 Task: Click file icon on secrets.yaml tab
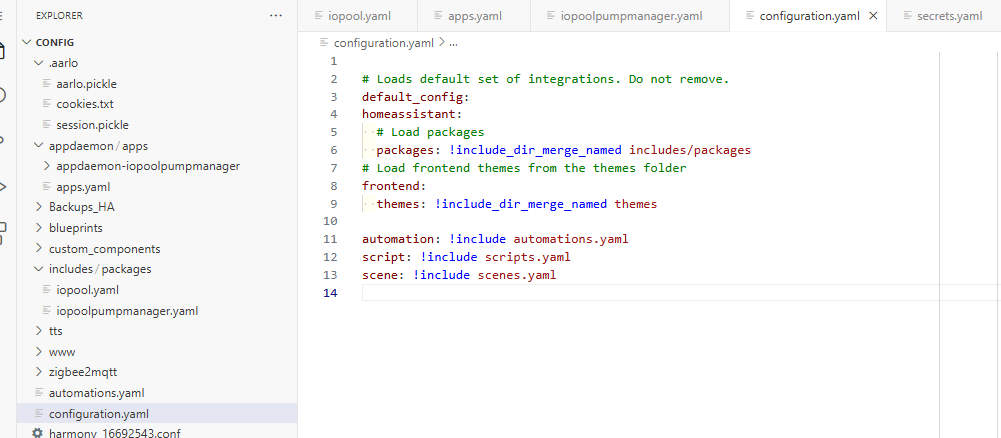[x=907, y=16]
